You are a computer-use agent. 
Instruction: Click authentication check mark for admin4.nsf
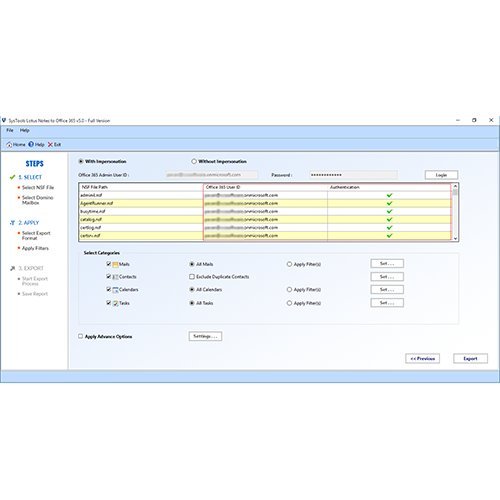point(389,195)
